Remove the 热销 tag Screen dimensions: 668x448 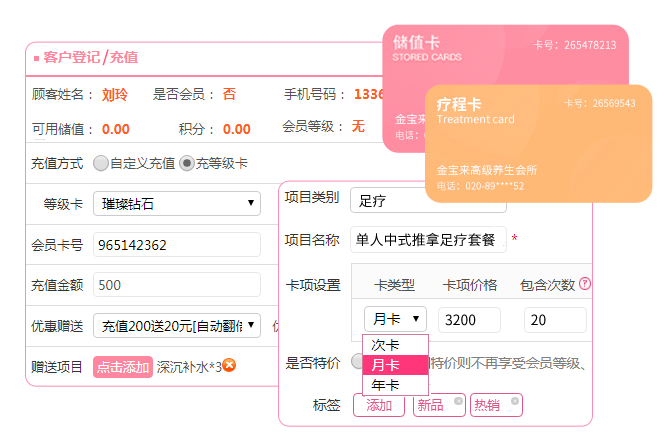[515, 401]
